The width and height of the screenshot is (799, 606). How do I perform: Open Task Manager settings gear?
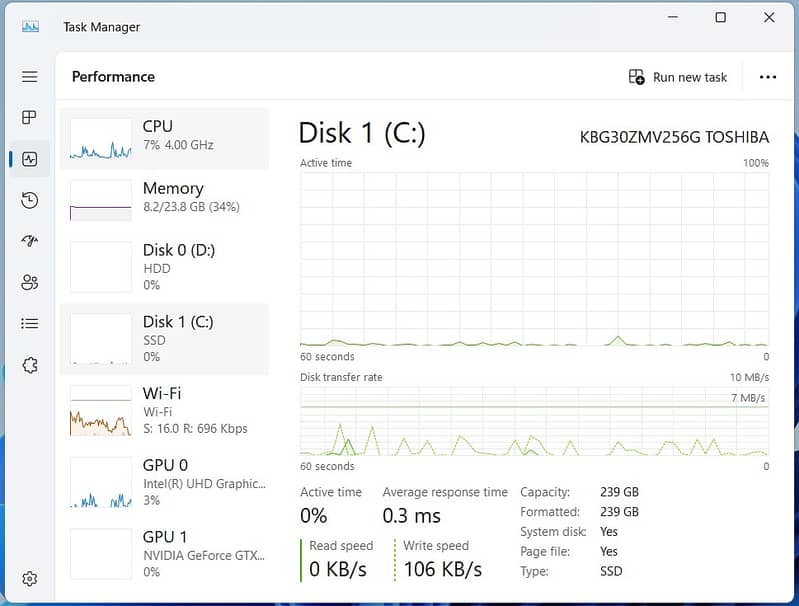coord(30,579)
